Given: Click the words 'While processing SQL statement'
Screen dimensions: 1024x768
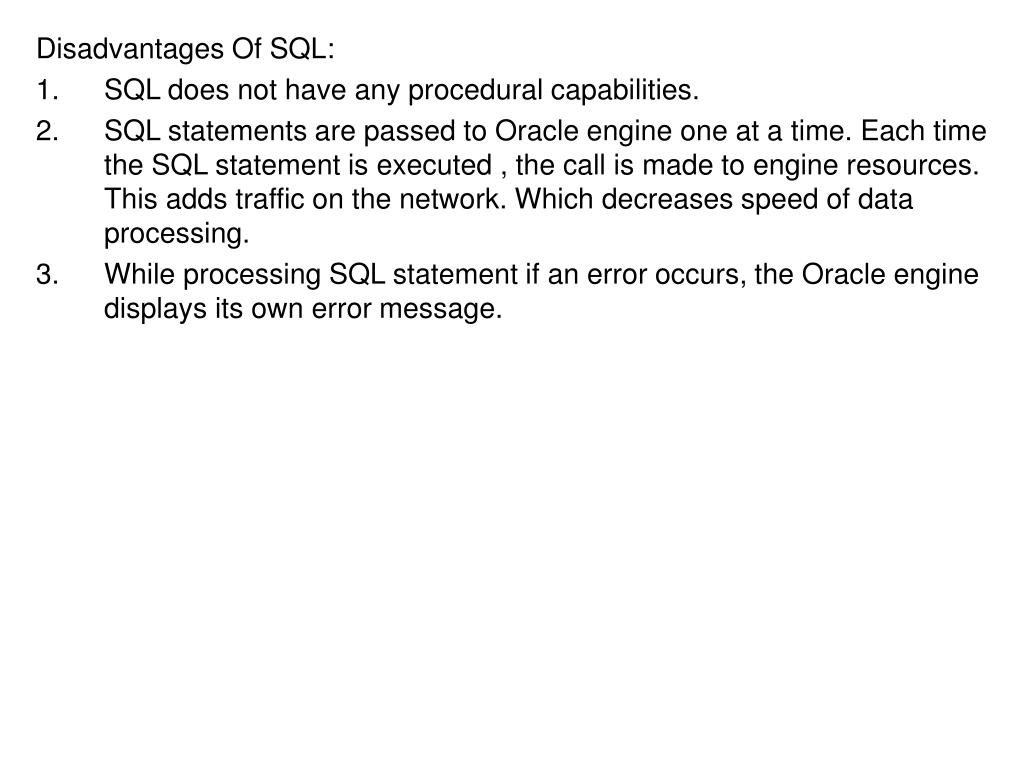Looking at the screenshot, I should pos(311,274).
